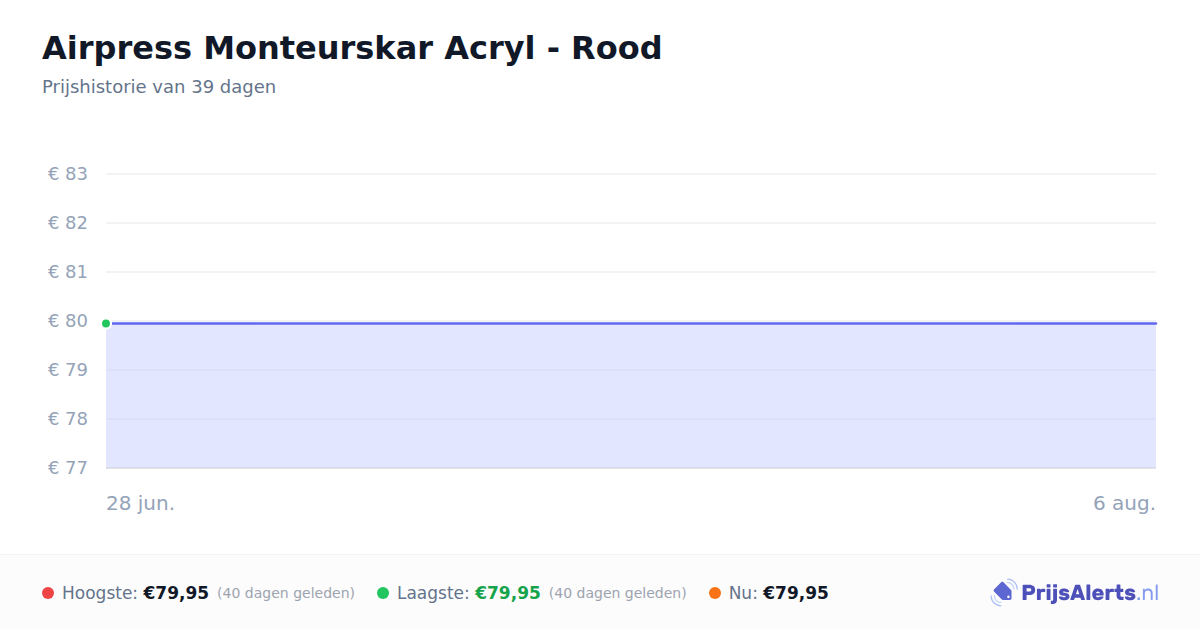Viewport: 1200px width, 630px height.
Task: Click the shaded area under price line
Action: (631, 396)
